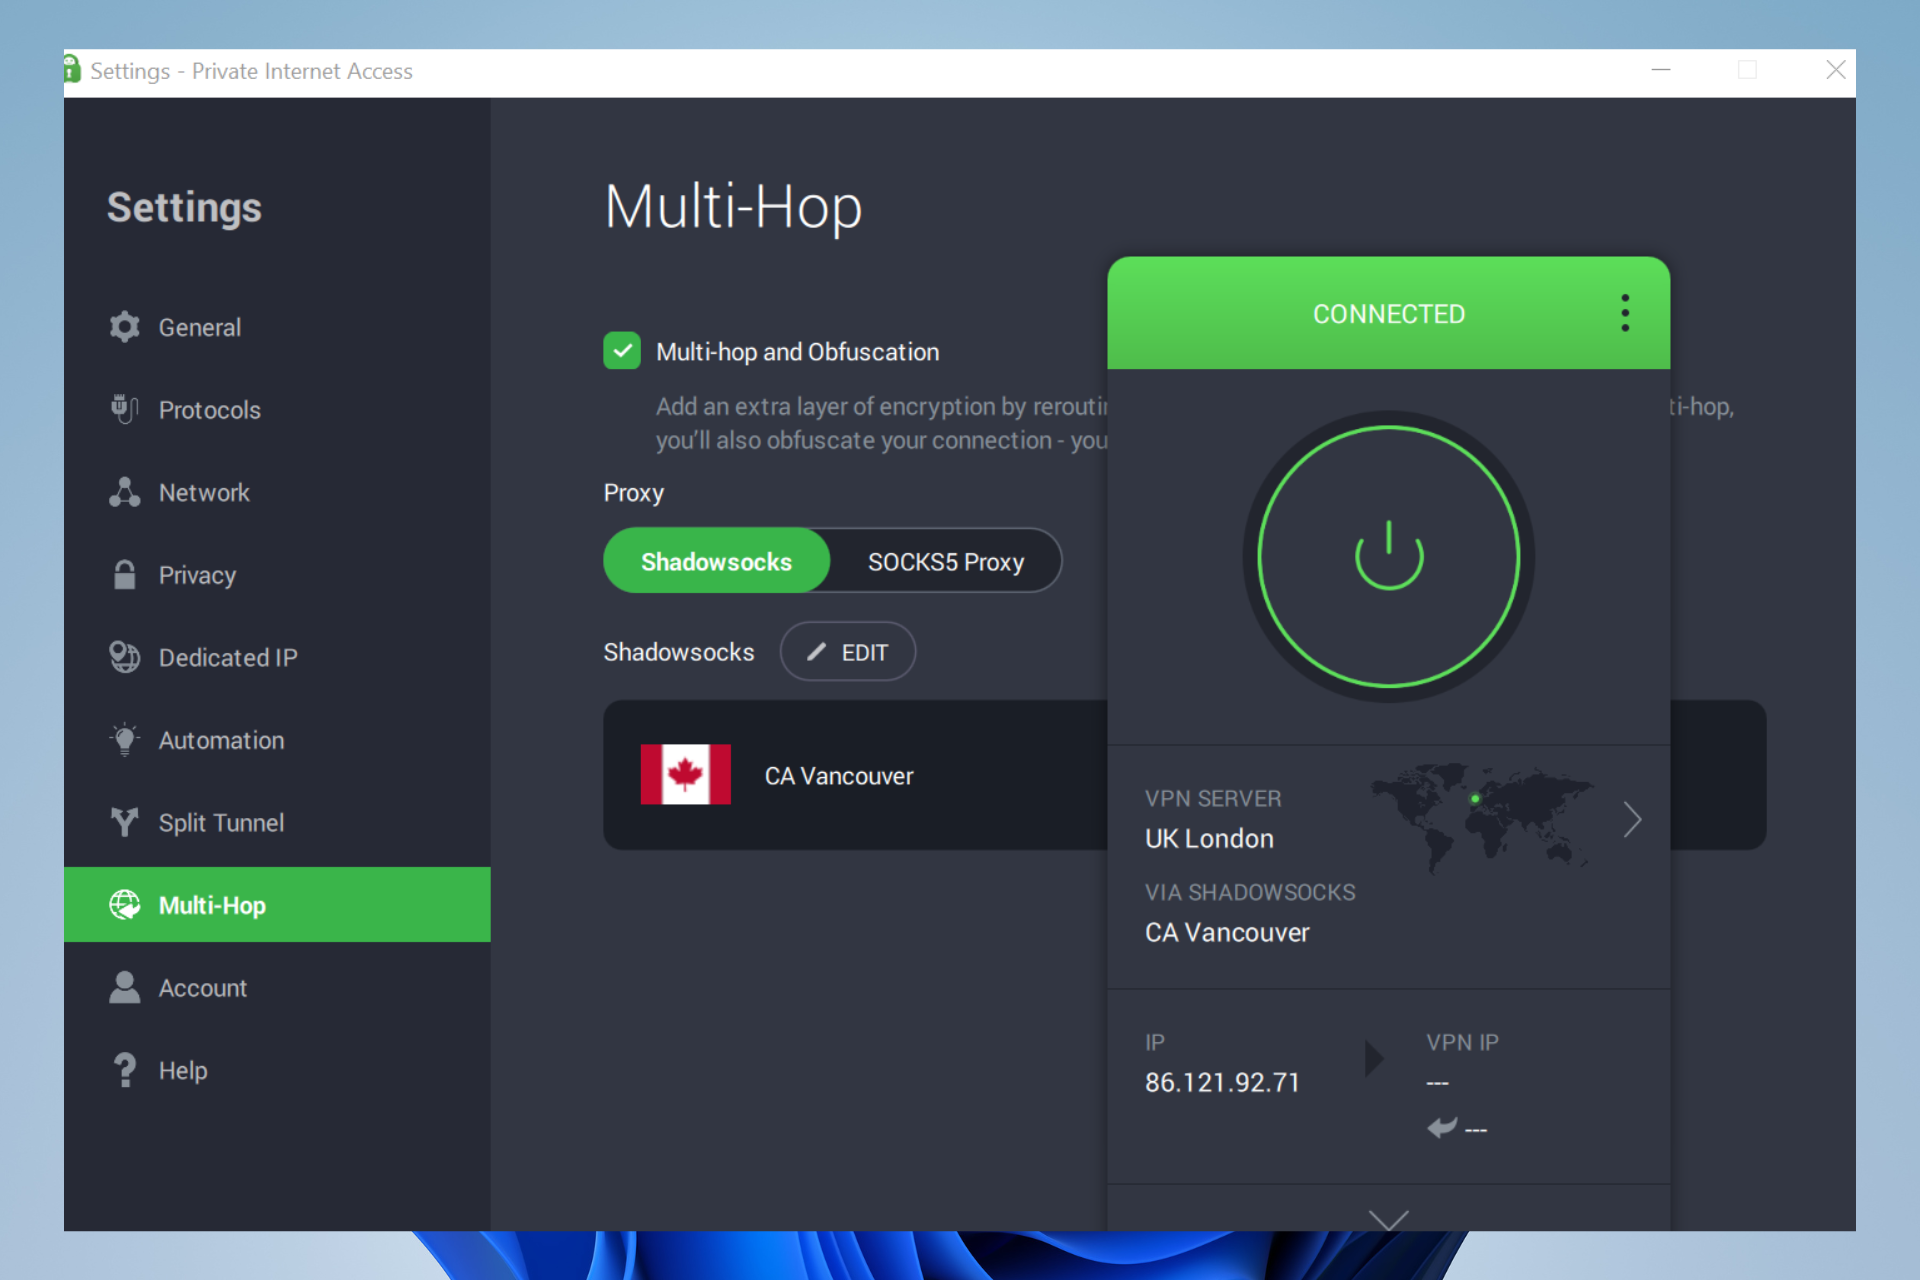Click the Dedicated IP globe icon
The width and height of the screenshot is (1920, 1280).
coord(125,657)
